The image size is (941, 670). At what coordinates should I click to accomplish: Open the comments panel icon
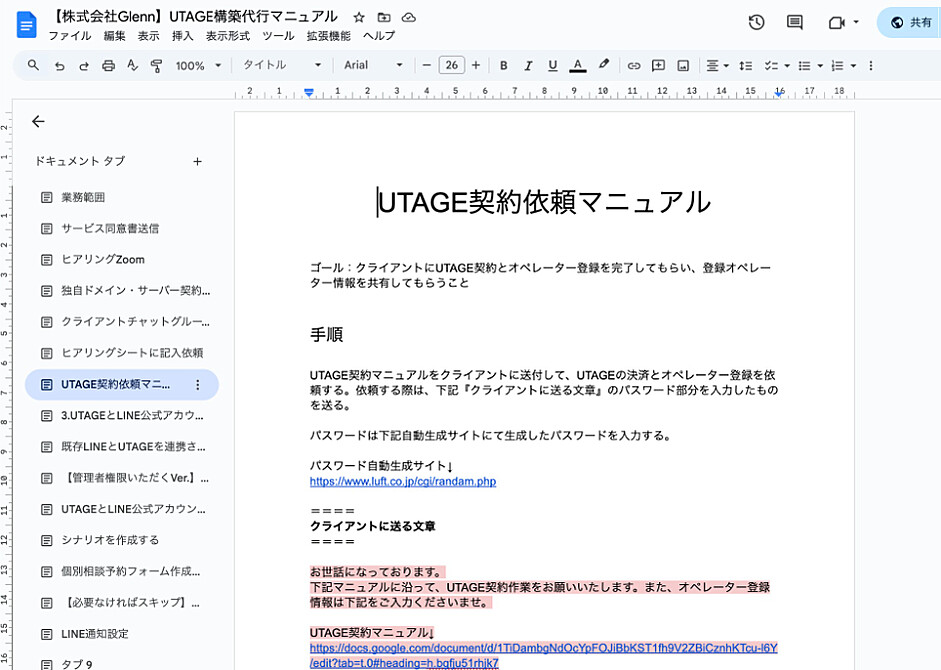click(x=795, y=23)
